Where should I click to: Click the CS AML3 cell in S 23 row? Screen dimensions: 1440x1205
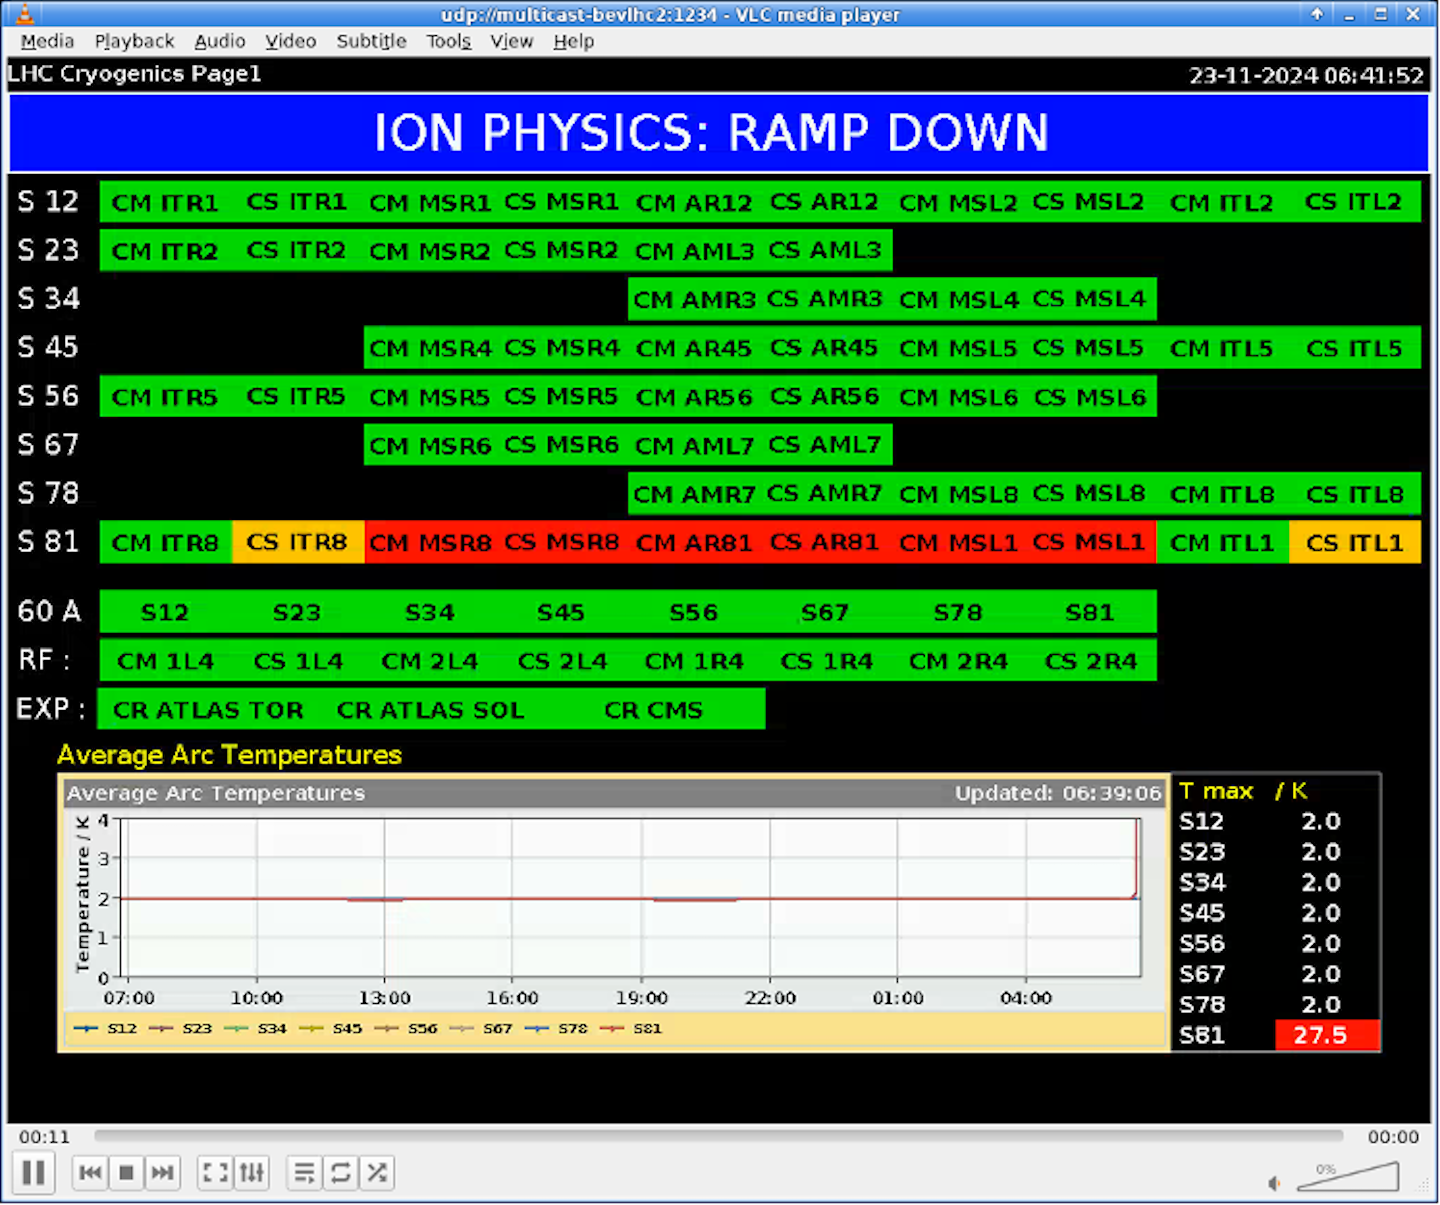pyautogui.click(x=825, y=250)
